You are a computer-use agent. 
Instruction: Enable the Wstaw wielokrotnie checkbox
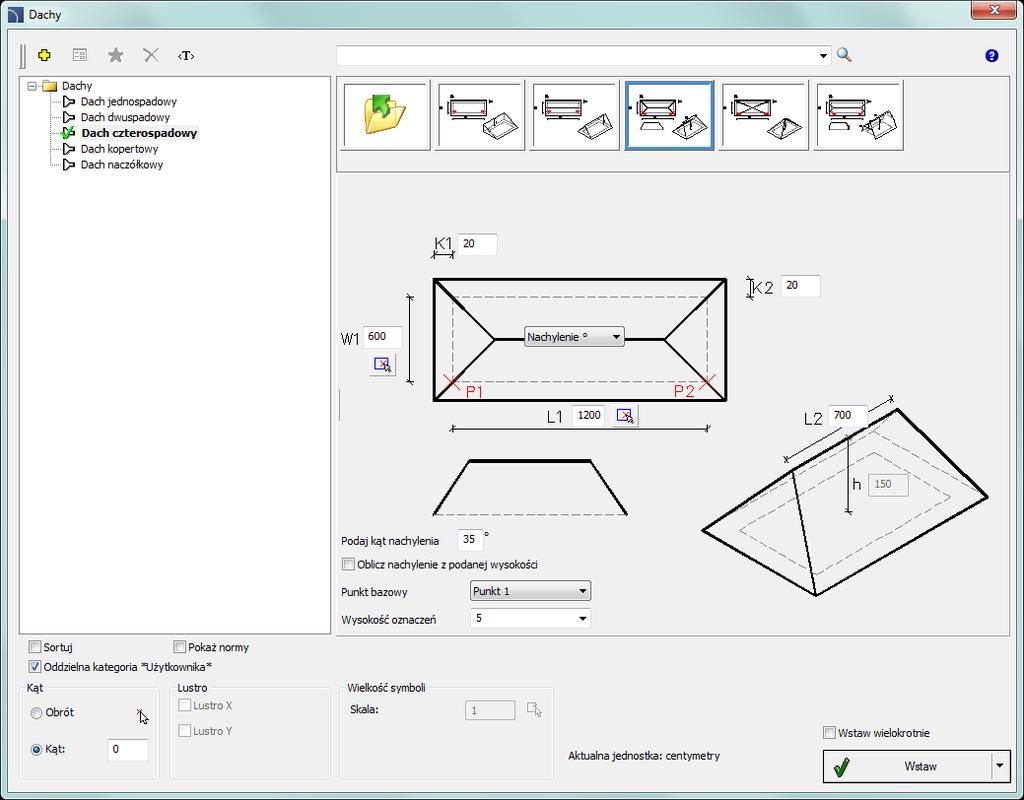tap(829, 733)
